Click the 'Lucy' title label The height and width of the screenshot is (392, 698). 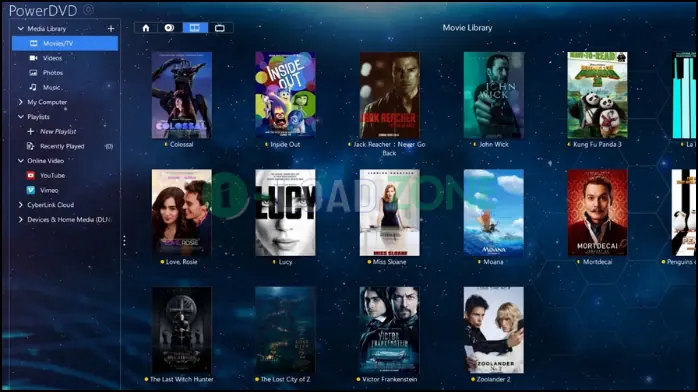click(x=285, y=262)
